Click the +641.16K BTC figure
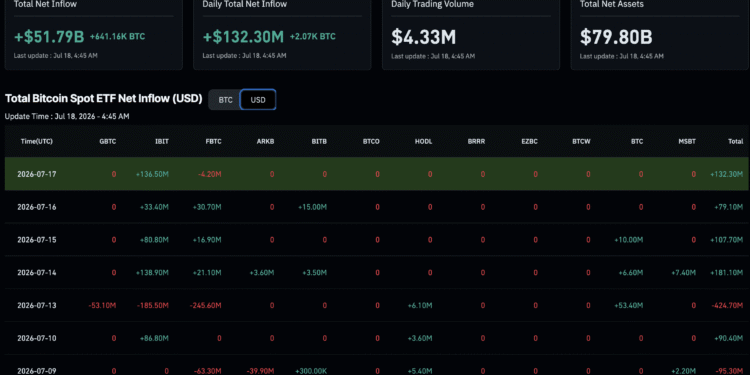 pyautogui.click(x=117, y=36)
